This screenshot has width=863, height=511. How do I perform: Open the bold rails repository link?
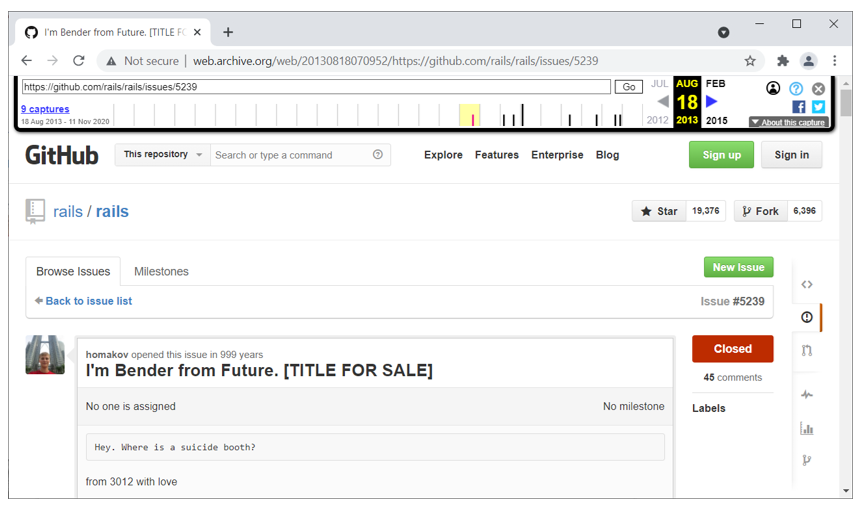[x=112, y=211]
